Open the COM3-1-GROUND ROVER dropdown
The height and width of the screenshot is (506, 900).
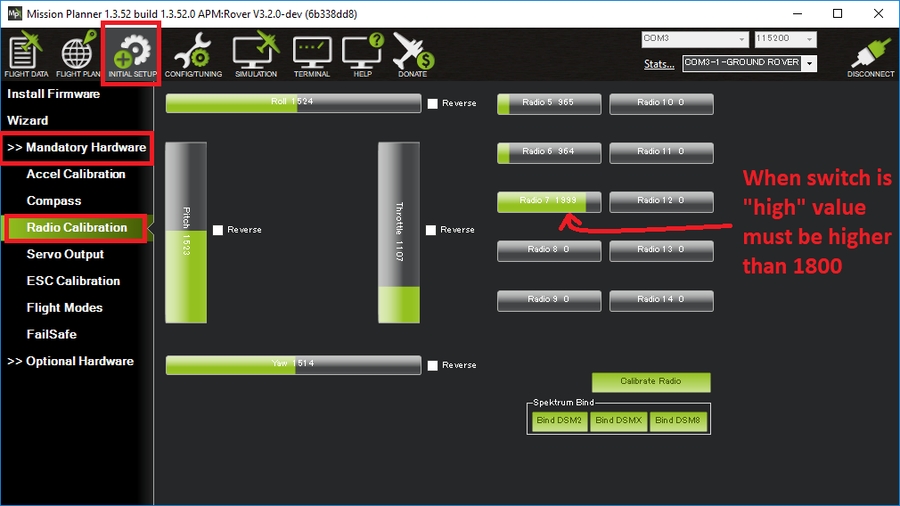coord(749,64)
